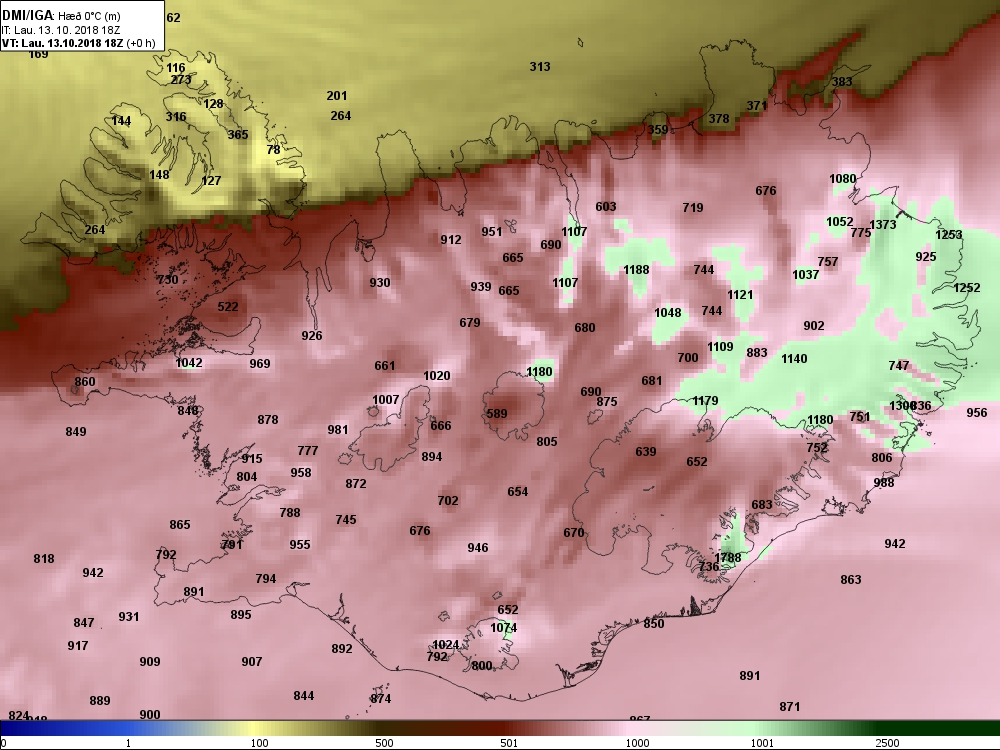Click the yellow part of the scale near 100
The width and height of the screenshot is (1000, 750).
click(255, 728)
